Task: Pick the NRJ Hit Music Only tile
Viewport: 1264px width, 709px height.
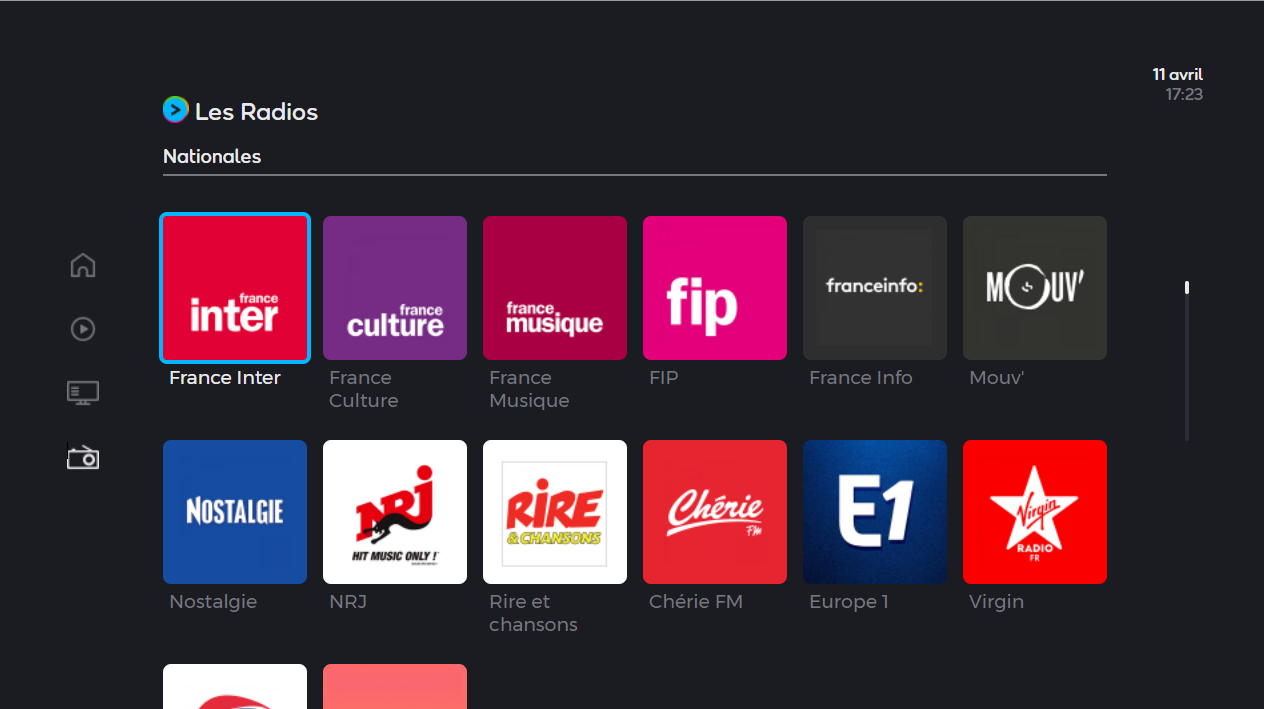Action: (395, 512)
